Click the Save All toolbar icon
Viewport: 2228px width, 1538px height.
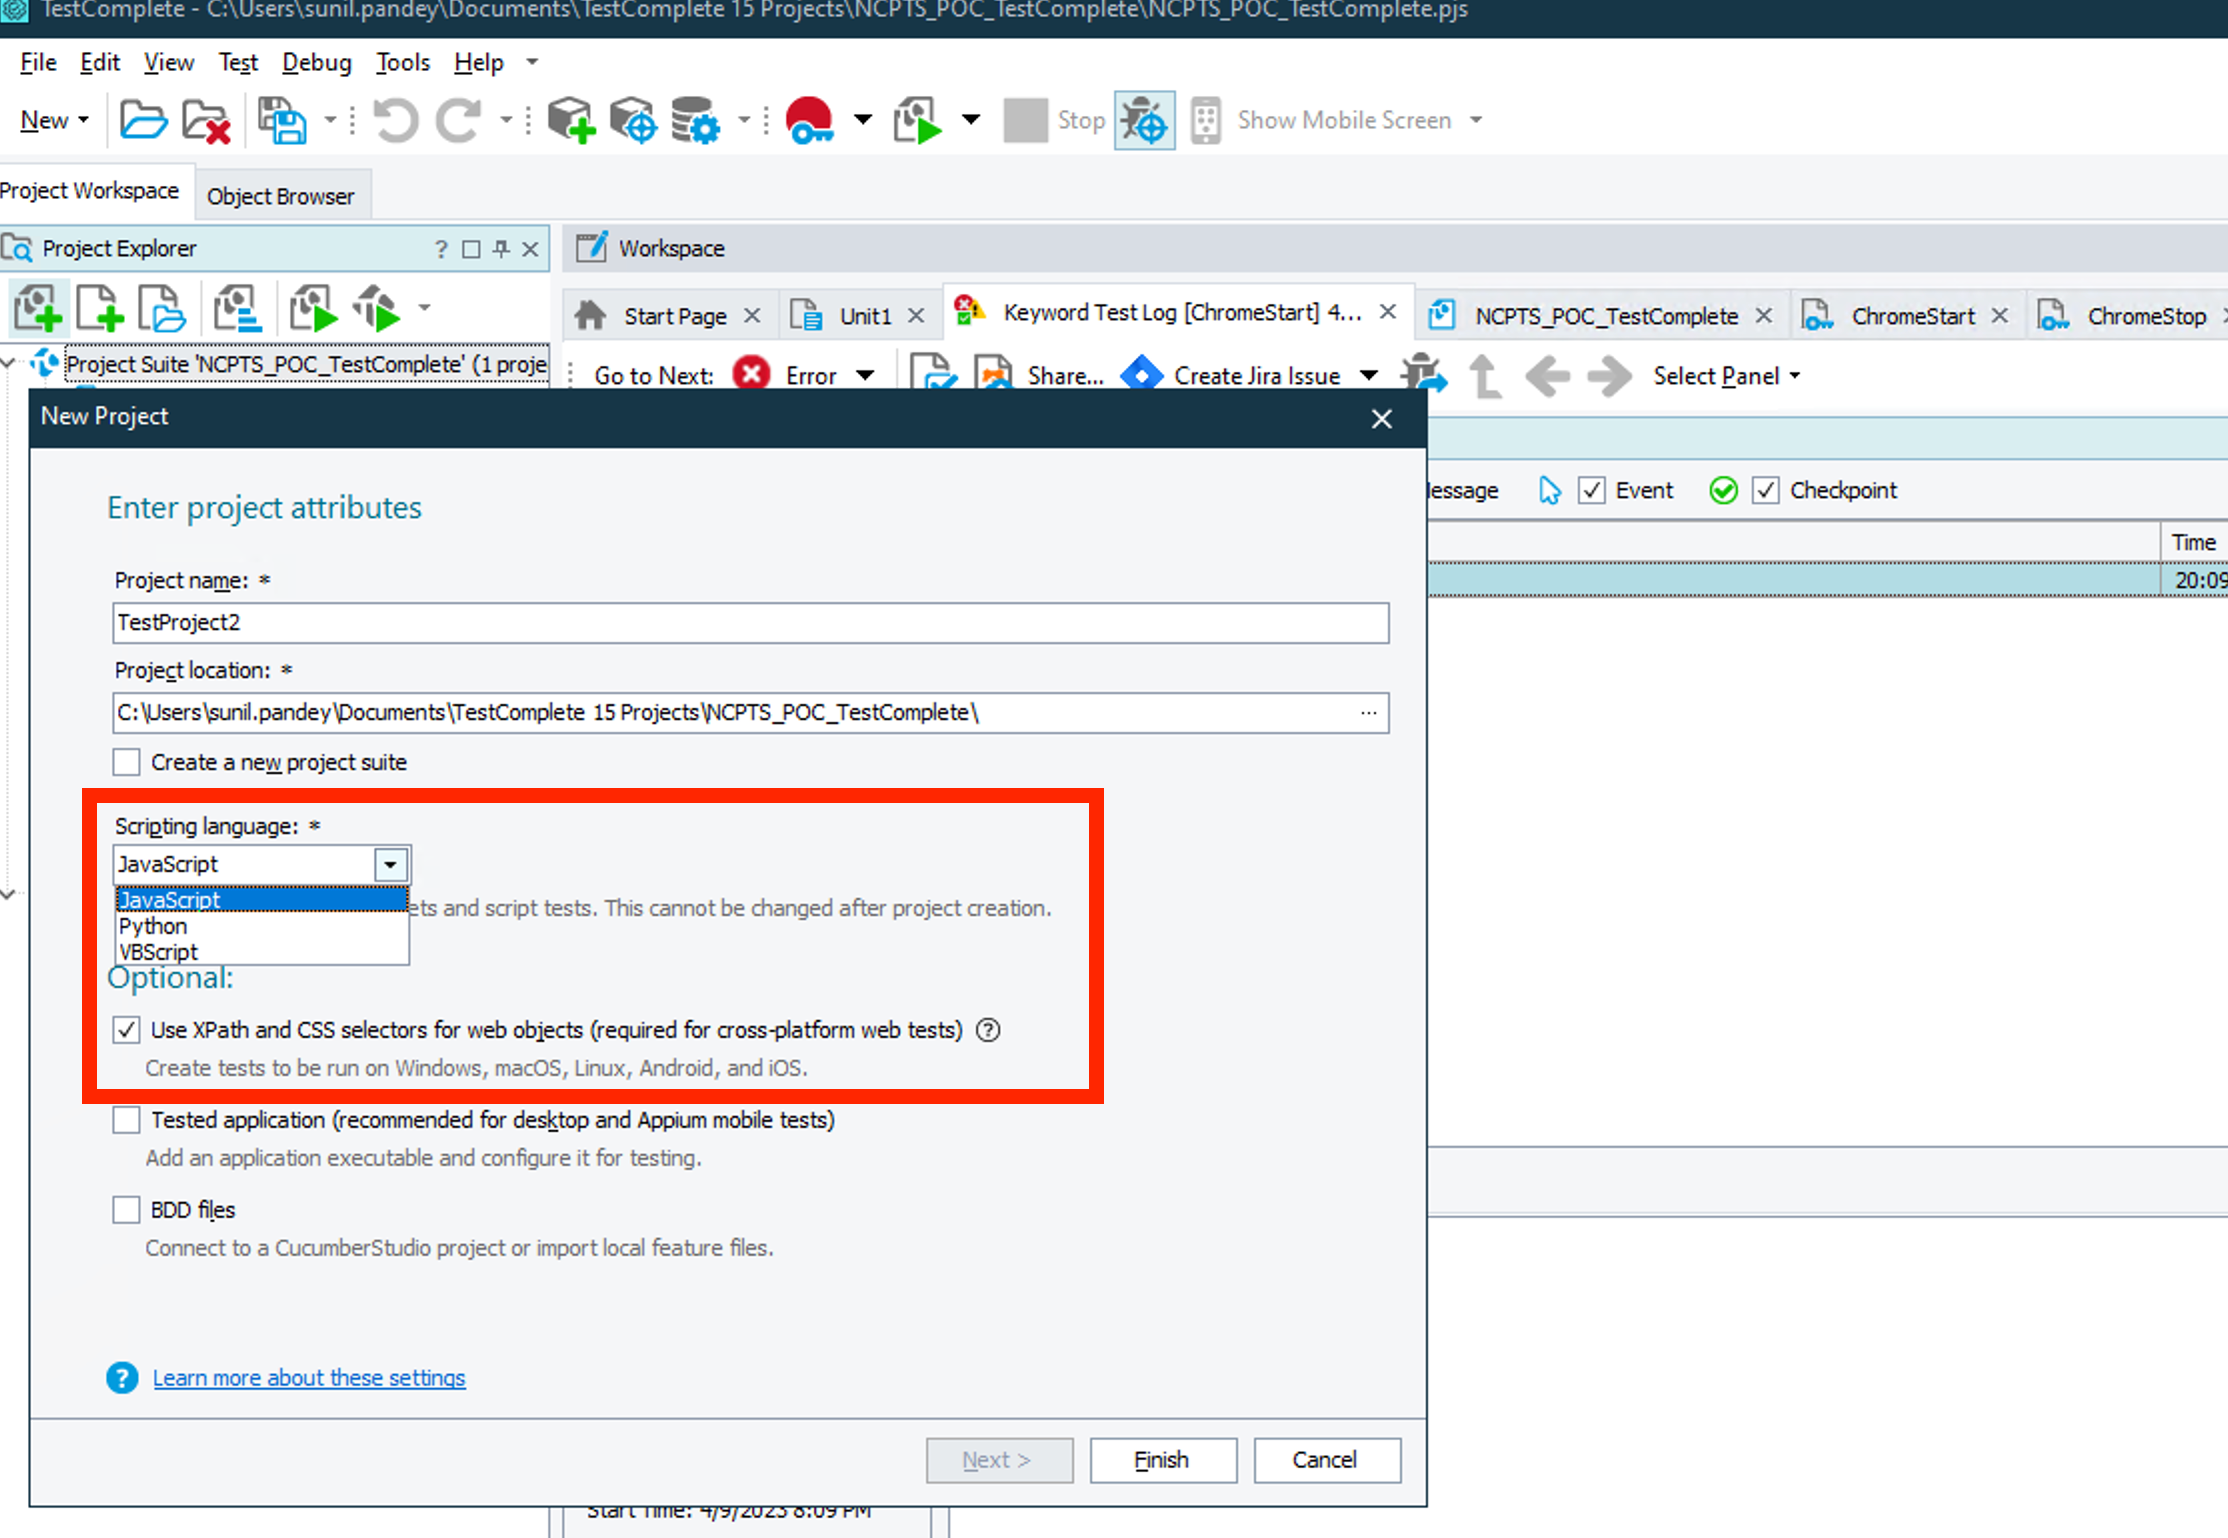[x=282, y=120]
